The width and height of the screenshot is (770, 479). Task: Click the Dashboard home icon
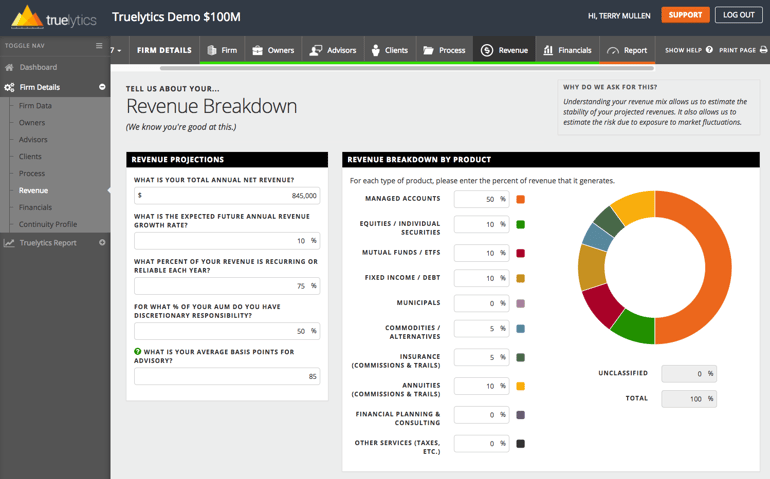9,67
